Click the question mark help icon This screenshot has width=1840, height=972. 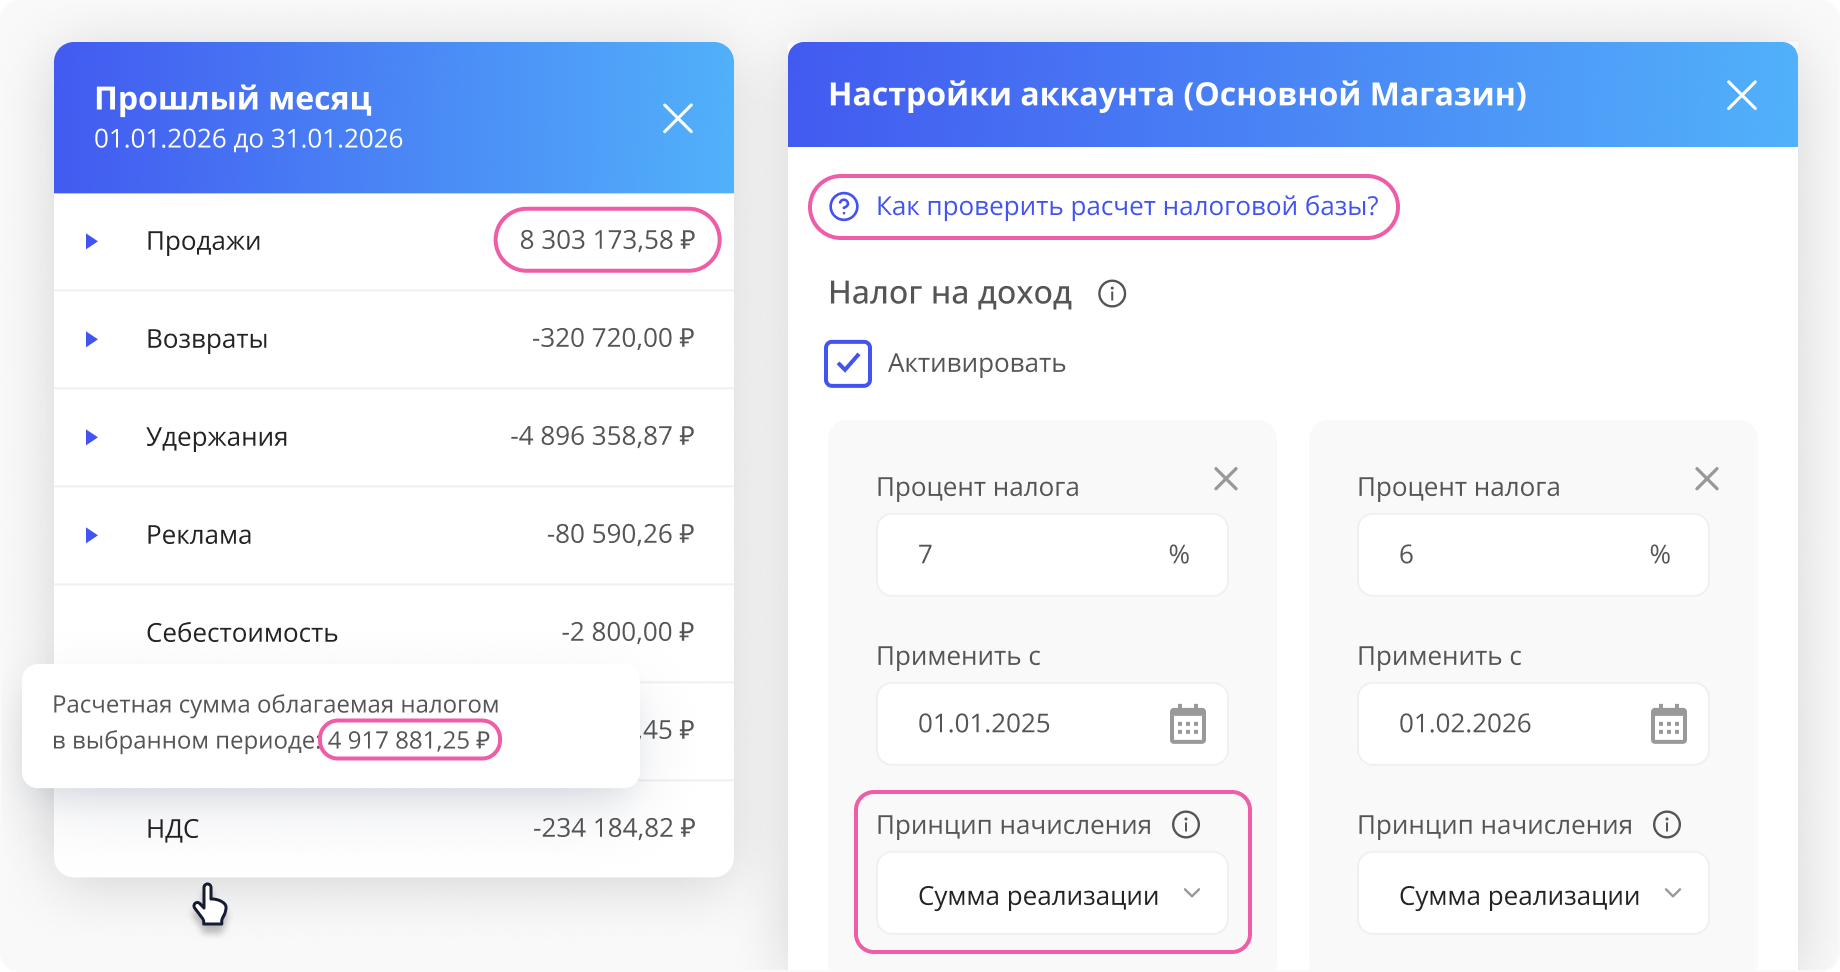[x=844, y=207]
